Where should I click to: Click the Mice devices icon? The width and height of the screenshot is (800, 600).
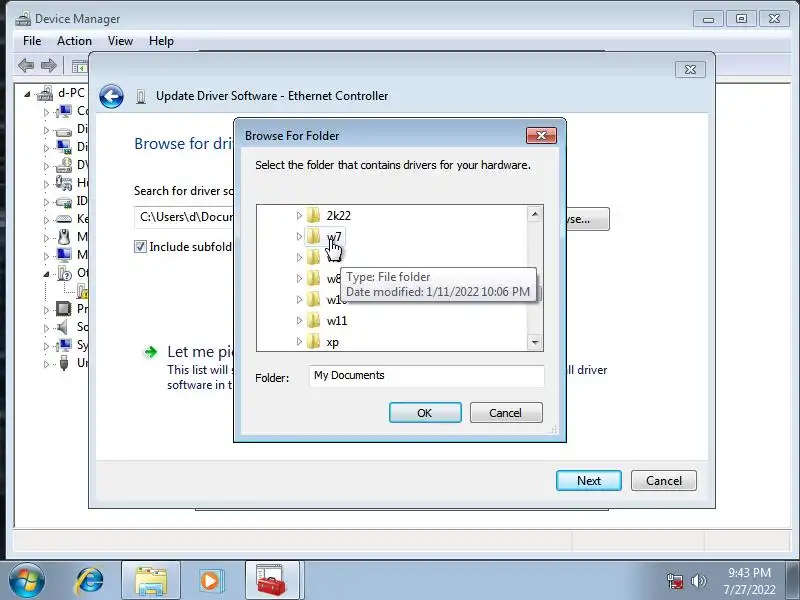point(64,237)
